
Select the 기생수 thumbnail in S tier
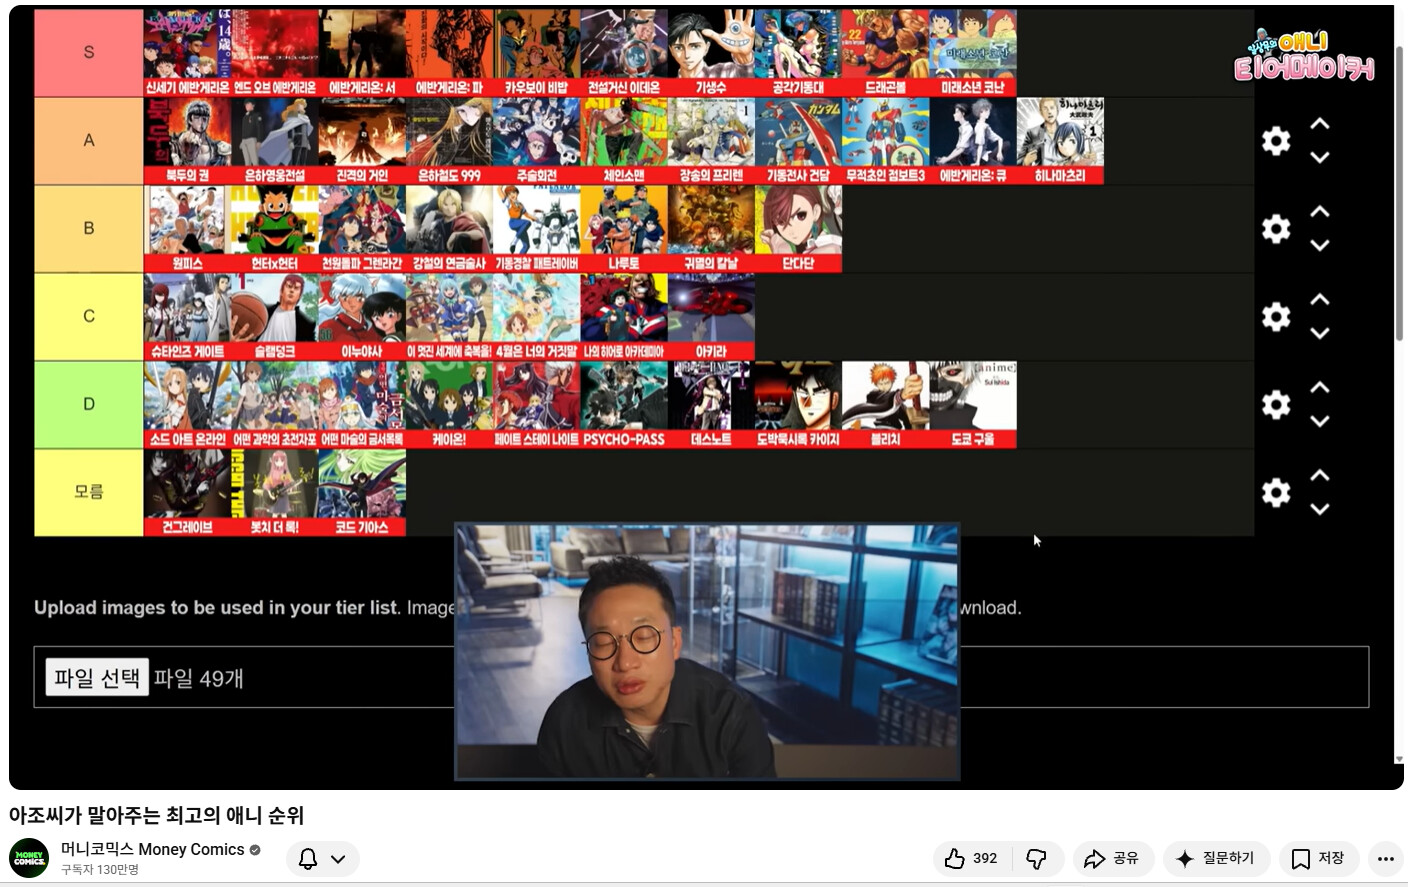pos(711,53)
